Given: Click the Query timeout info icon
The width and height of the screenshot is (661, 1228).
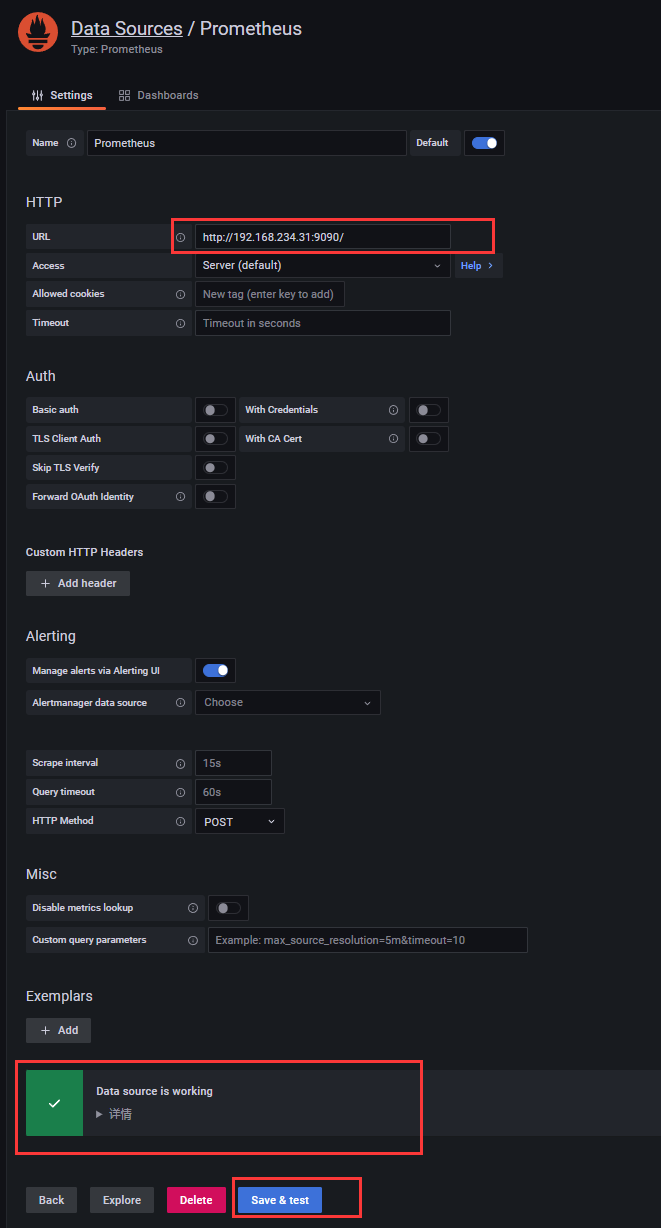Looking at the screenshot, I should pos(180,792).
